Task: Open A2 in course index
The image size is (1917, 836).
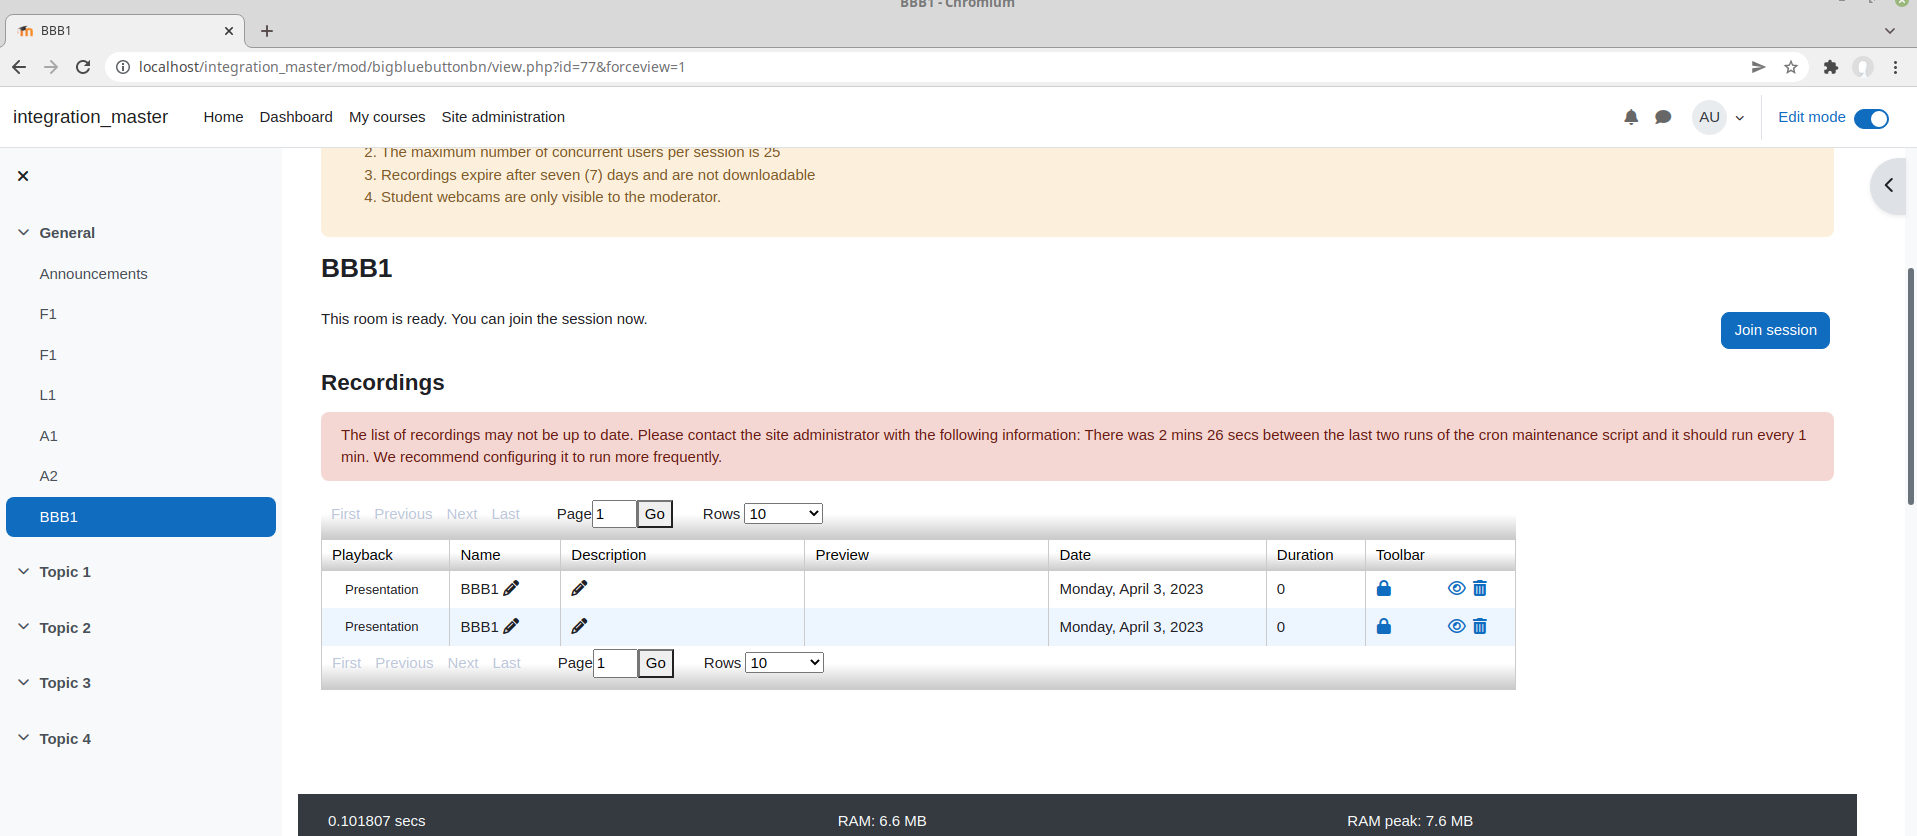Action: pyautogui.click(x=49, y=476)
